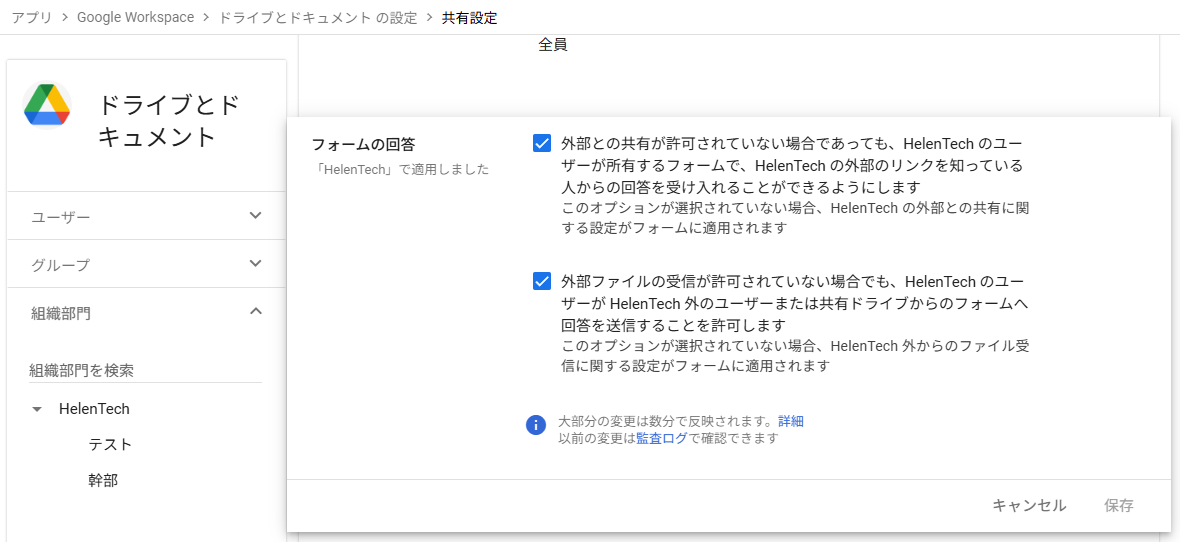Click the blue info icon near 大部分の変更

click(535, 425)
